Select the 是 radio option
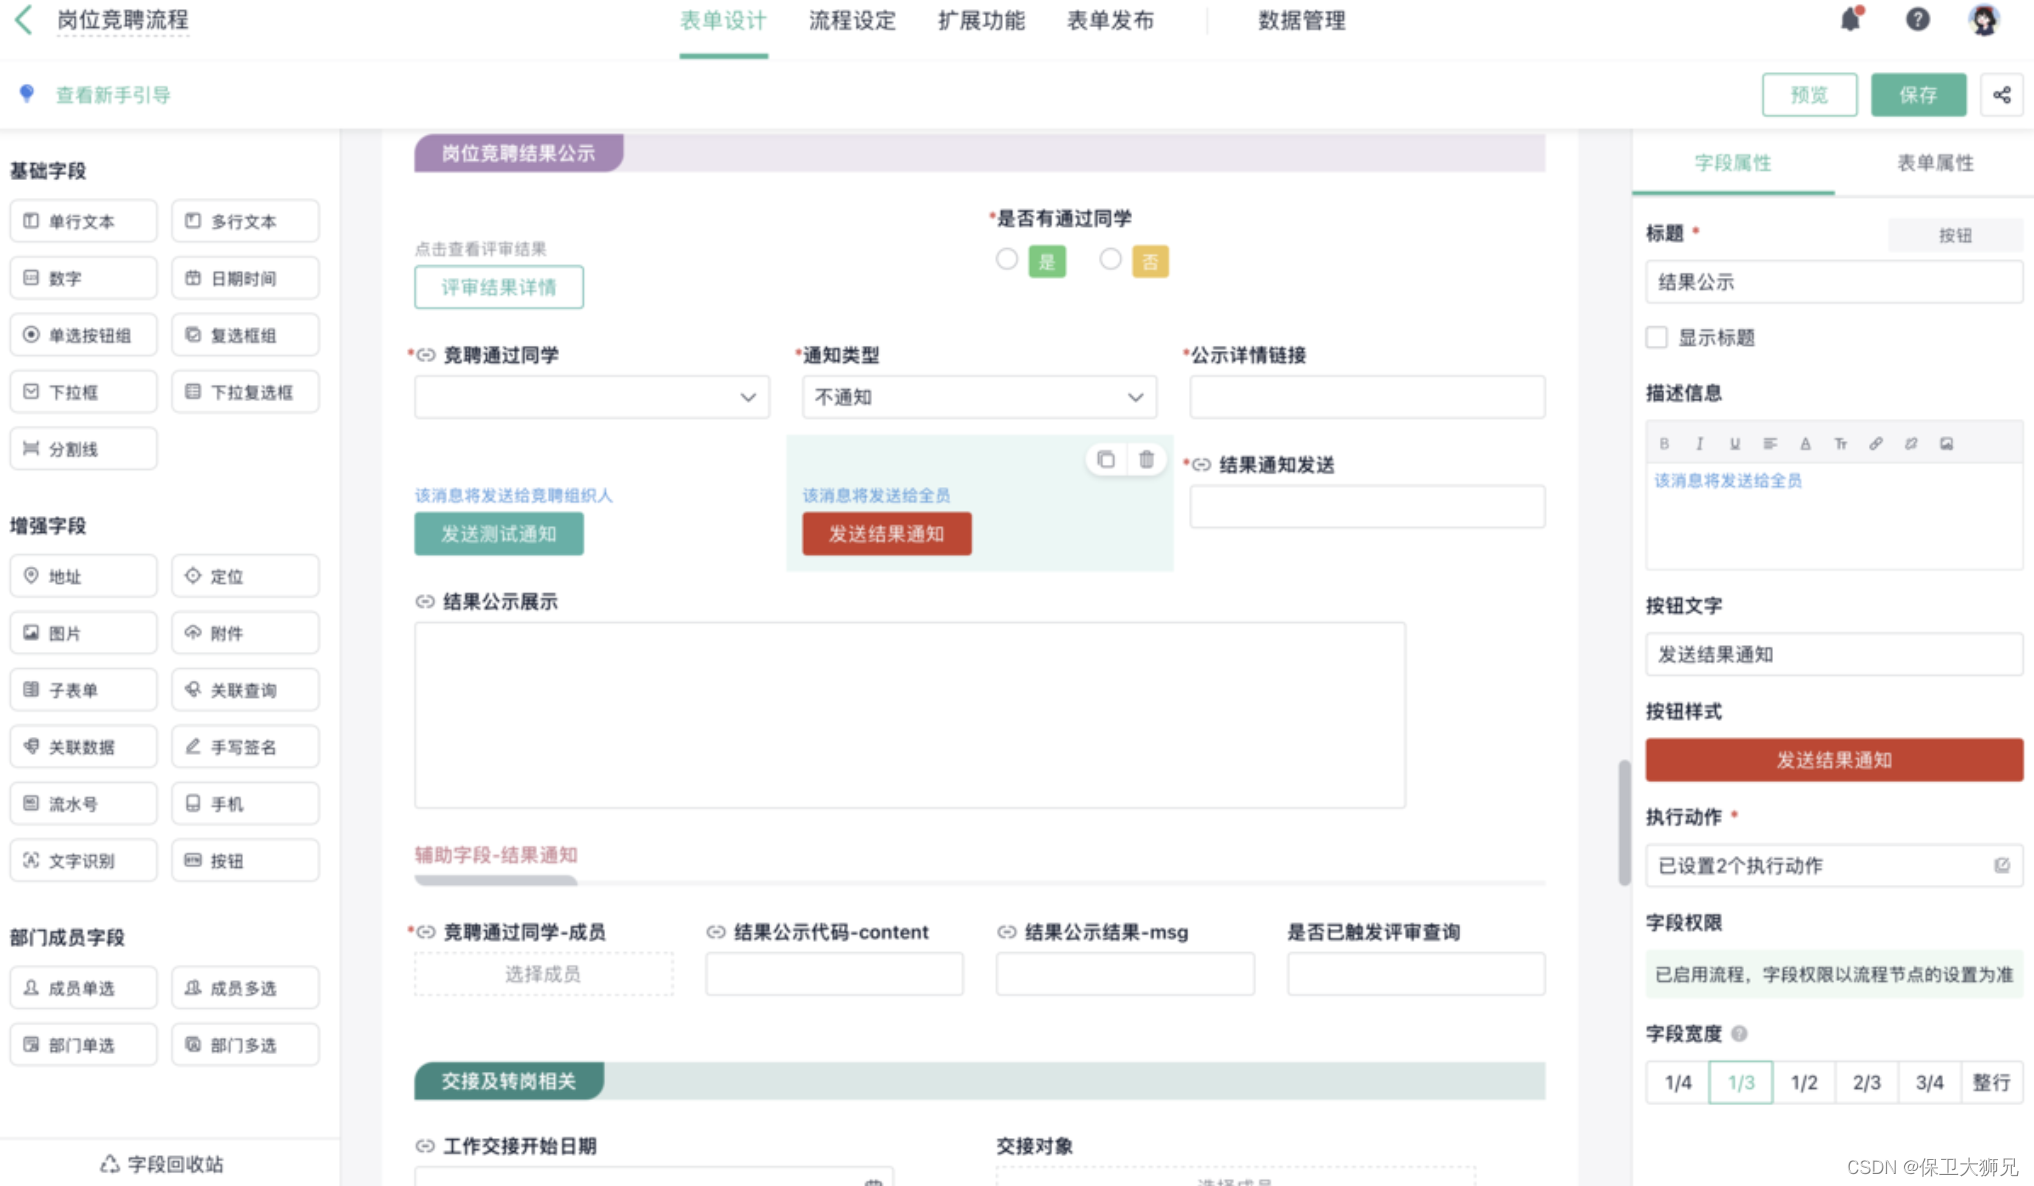The image size is (2034, 1186). (x=1007, y=260)
